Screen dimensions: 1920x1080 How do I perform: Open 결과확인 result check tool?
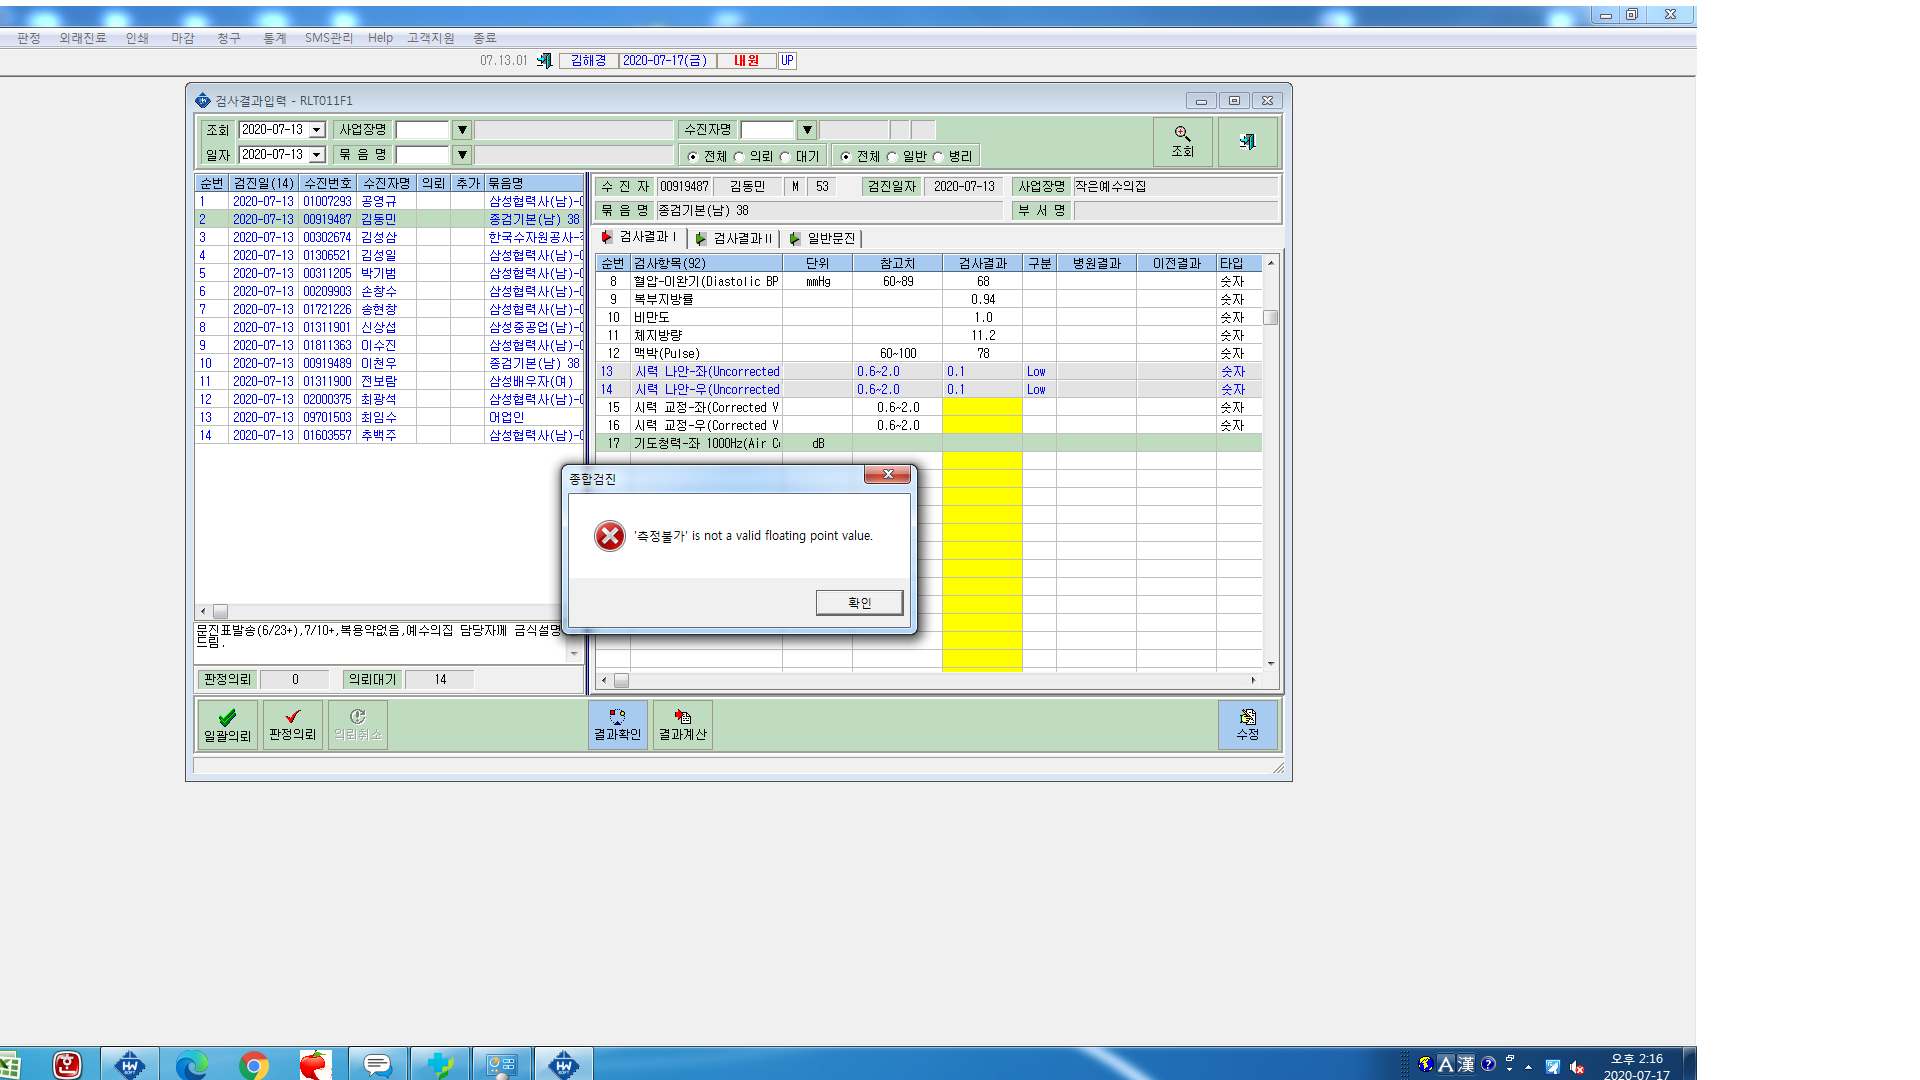tap(617, 725)
